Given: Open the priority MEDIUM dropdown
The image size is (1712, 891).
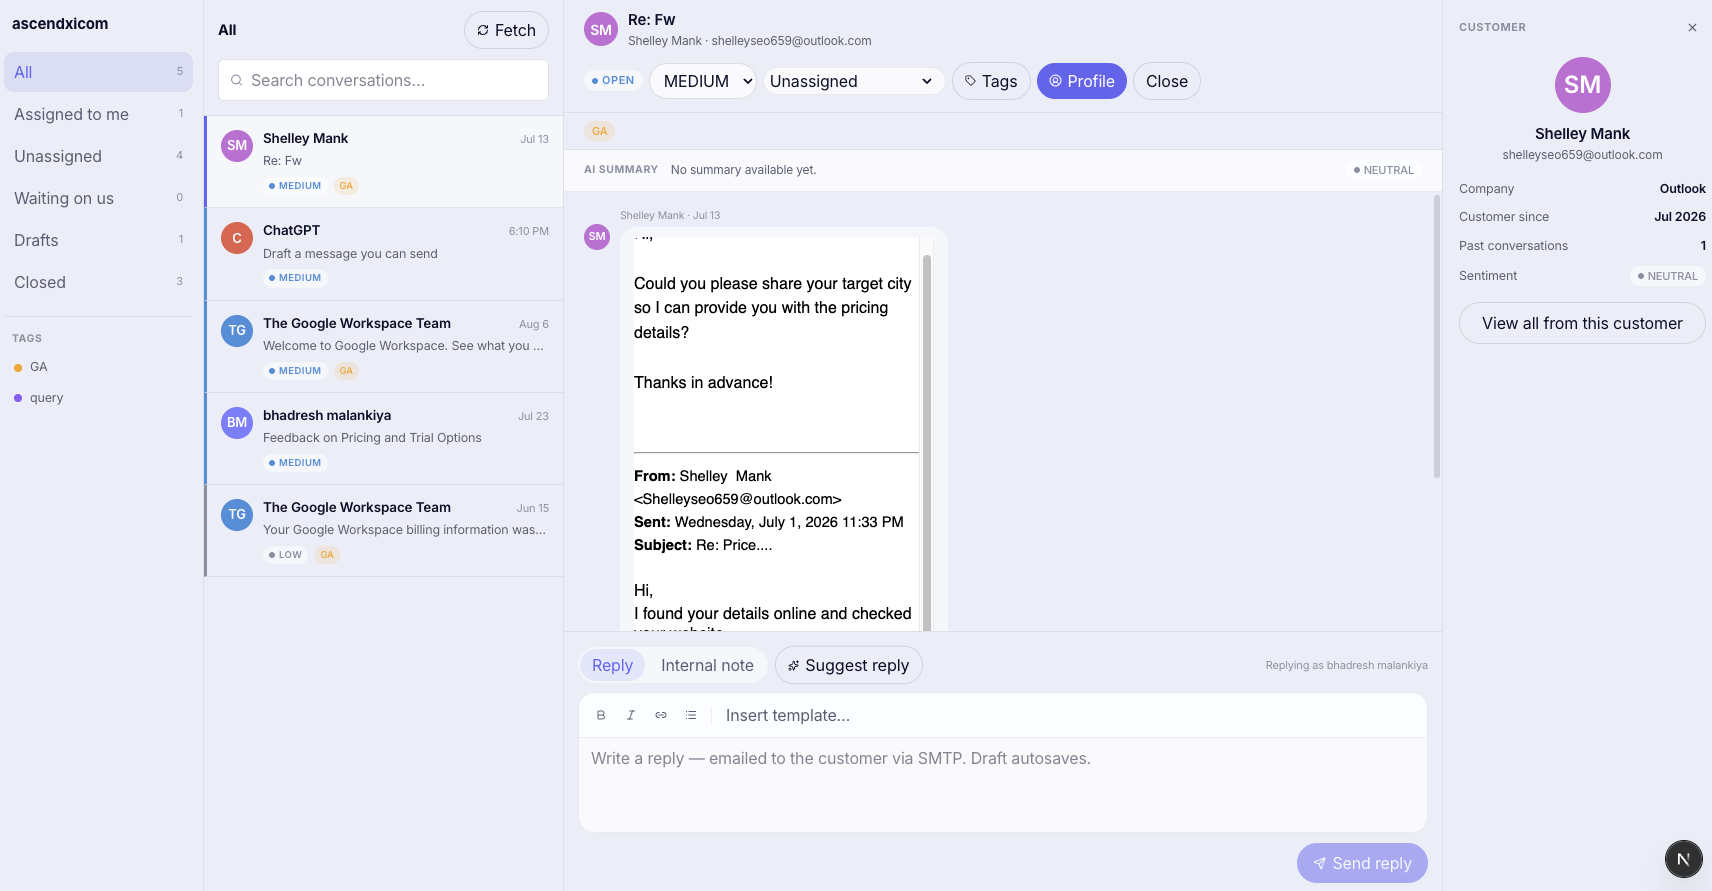Looking at the screenshot, I should point(703,81).
